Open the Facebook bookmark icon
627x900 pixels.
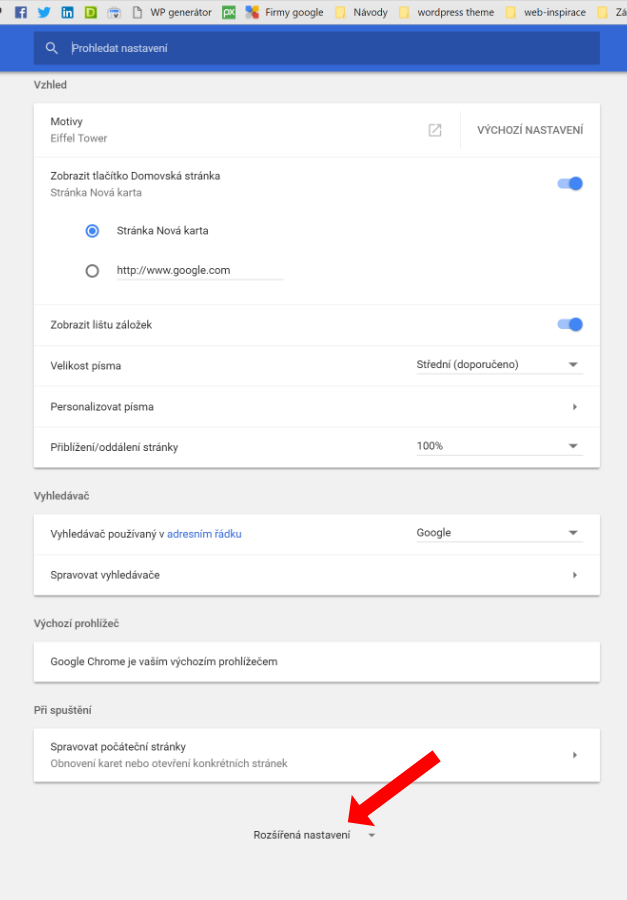click(x=21, y=12)
